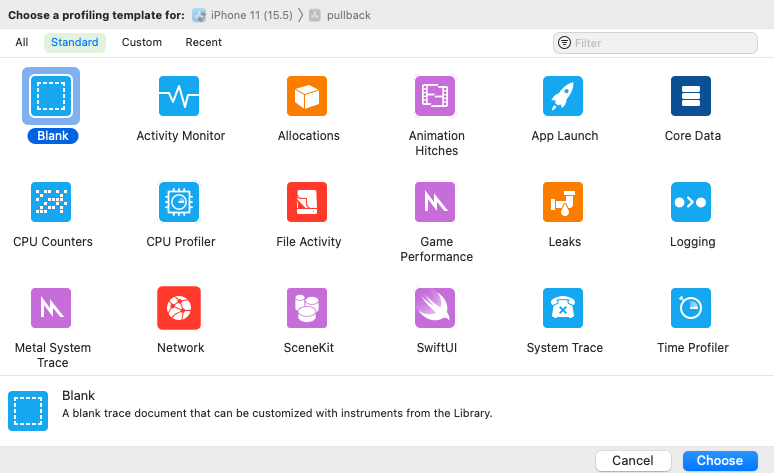Click the Metal System Trace label
Image resolution: width=774 pixels, height=473 pixels.
(53, 355)
